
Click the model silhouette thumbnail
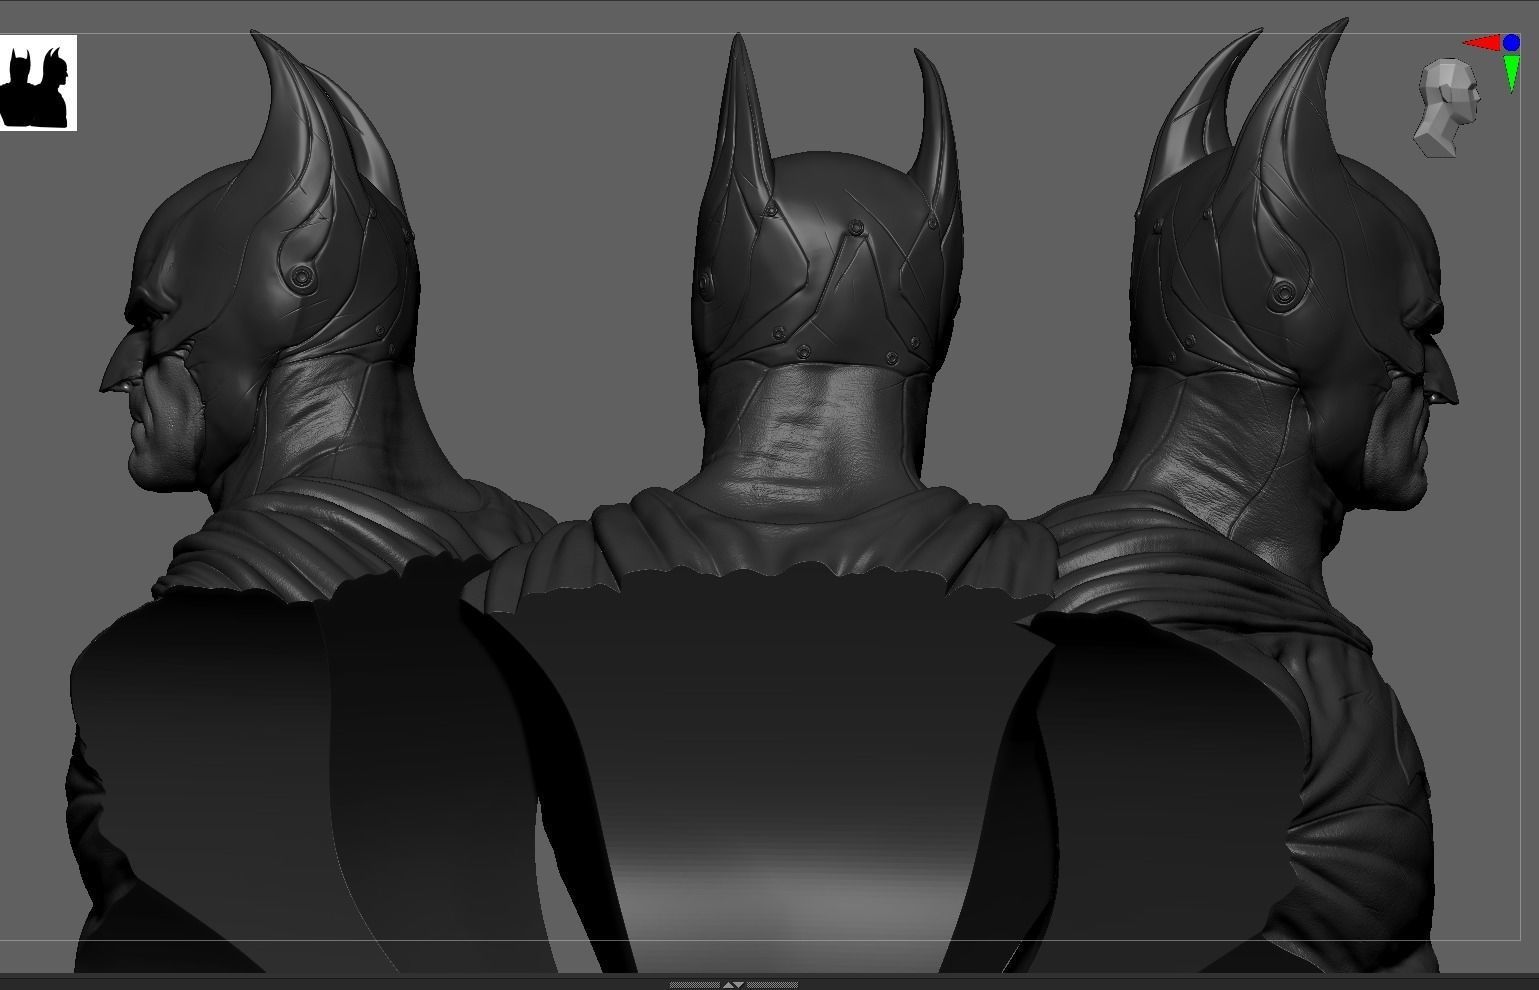(38, 84)
